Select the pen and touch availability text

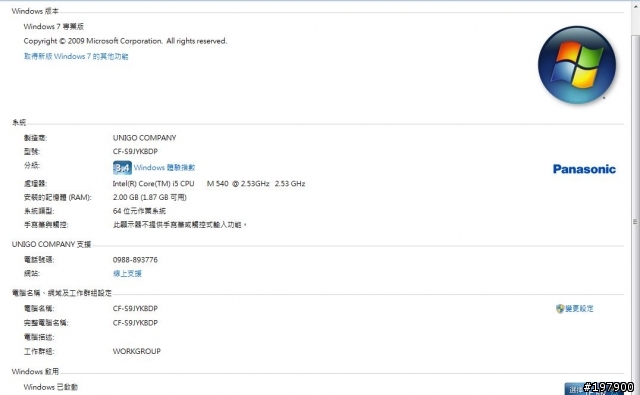180,225
